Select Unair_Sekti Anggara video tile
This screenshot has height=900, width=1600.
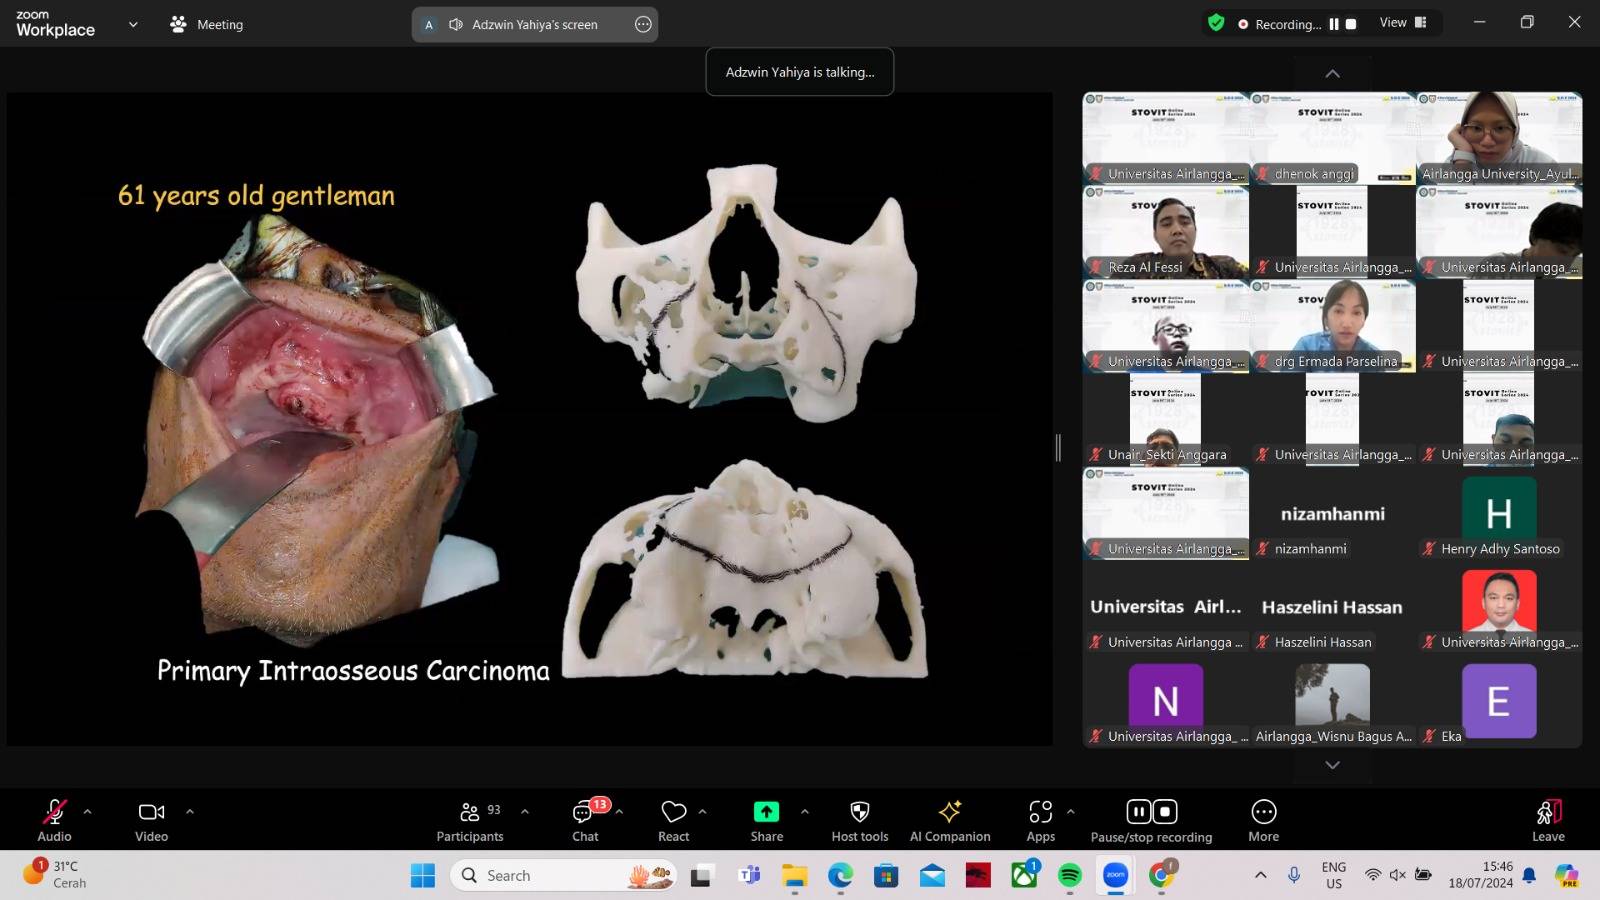tap(1166, 420)
